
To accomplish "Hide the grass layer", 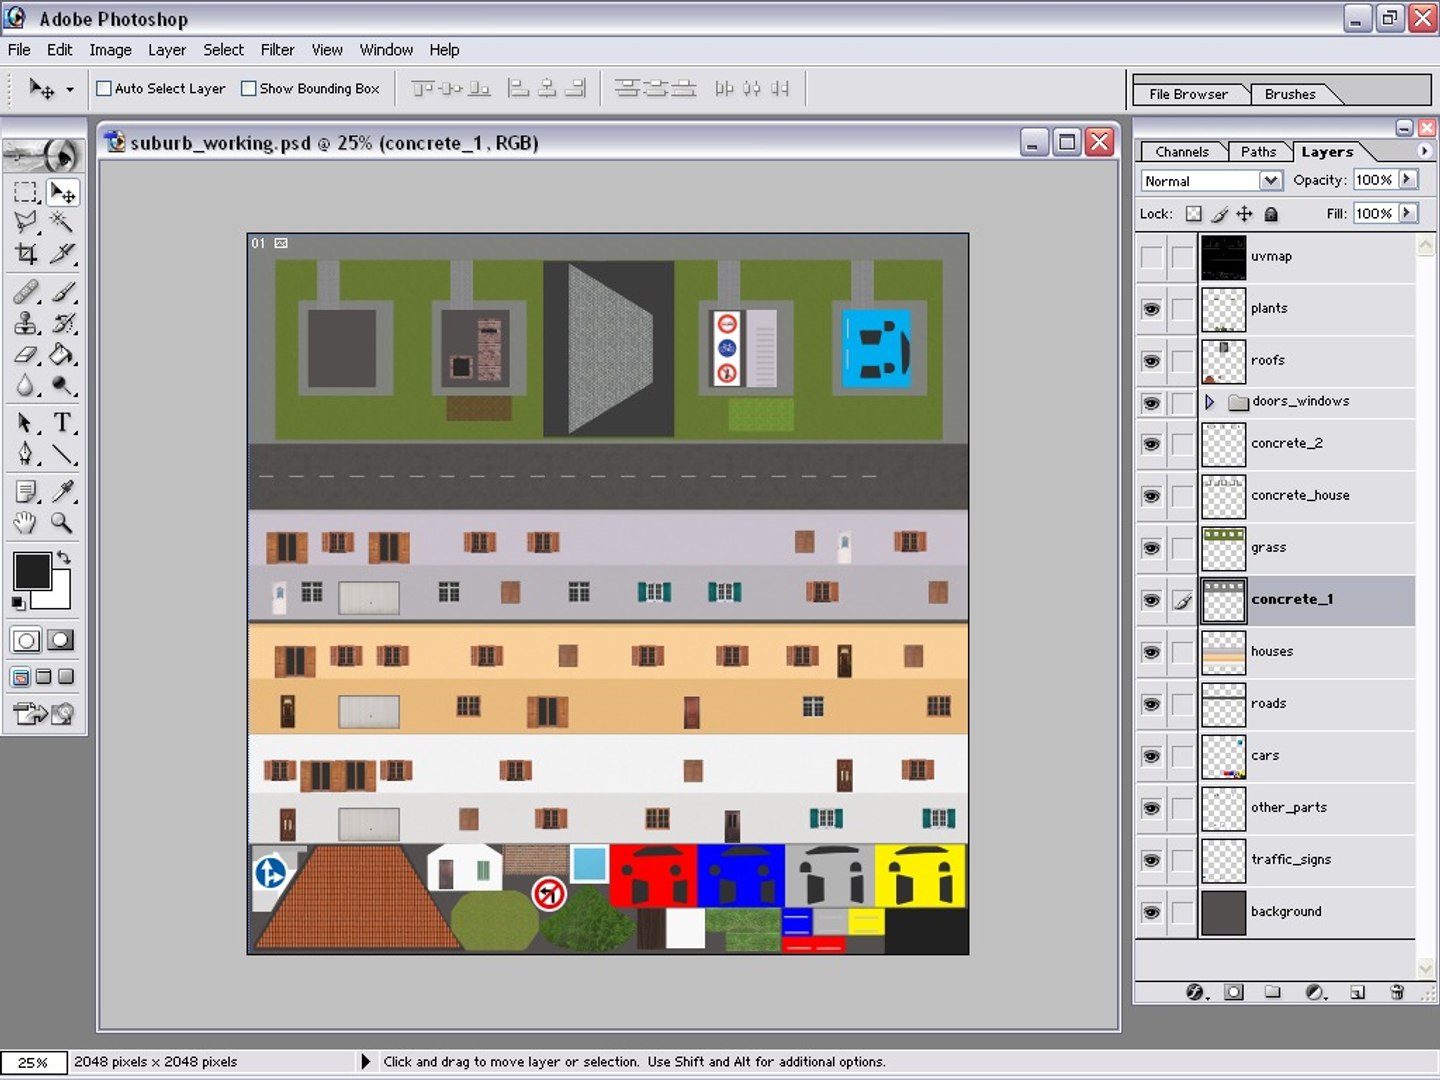I will point(1151,548).
